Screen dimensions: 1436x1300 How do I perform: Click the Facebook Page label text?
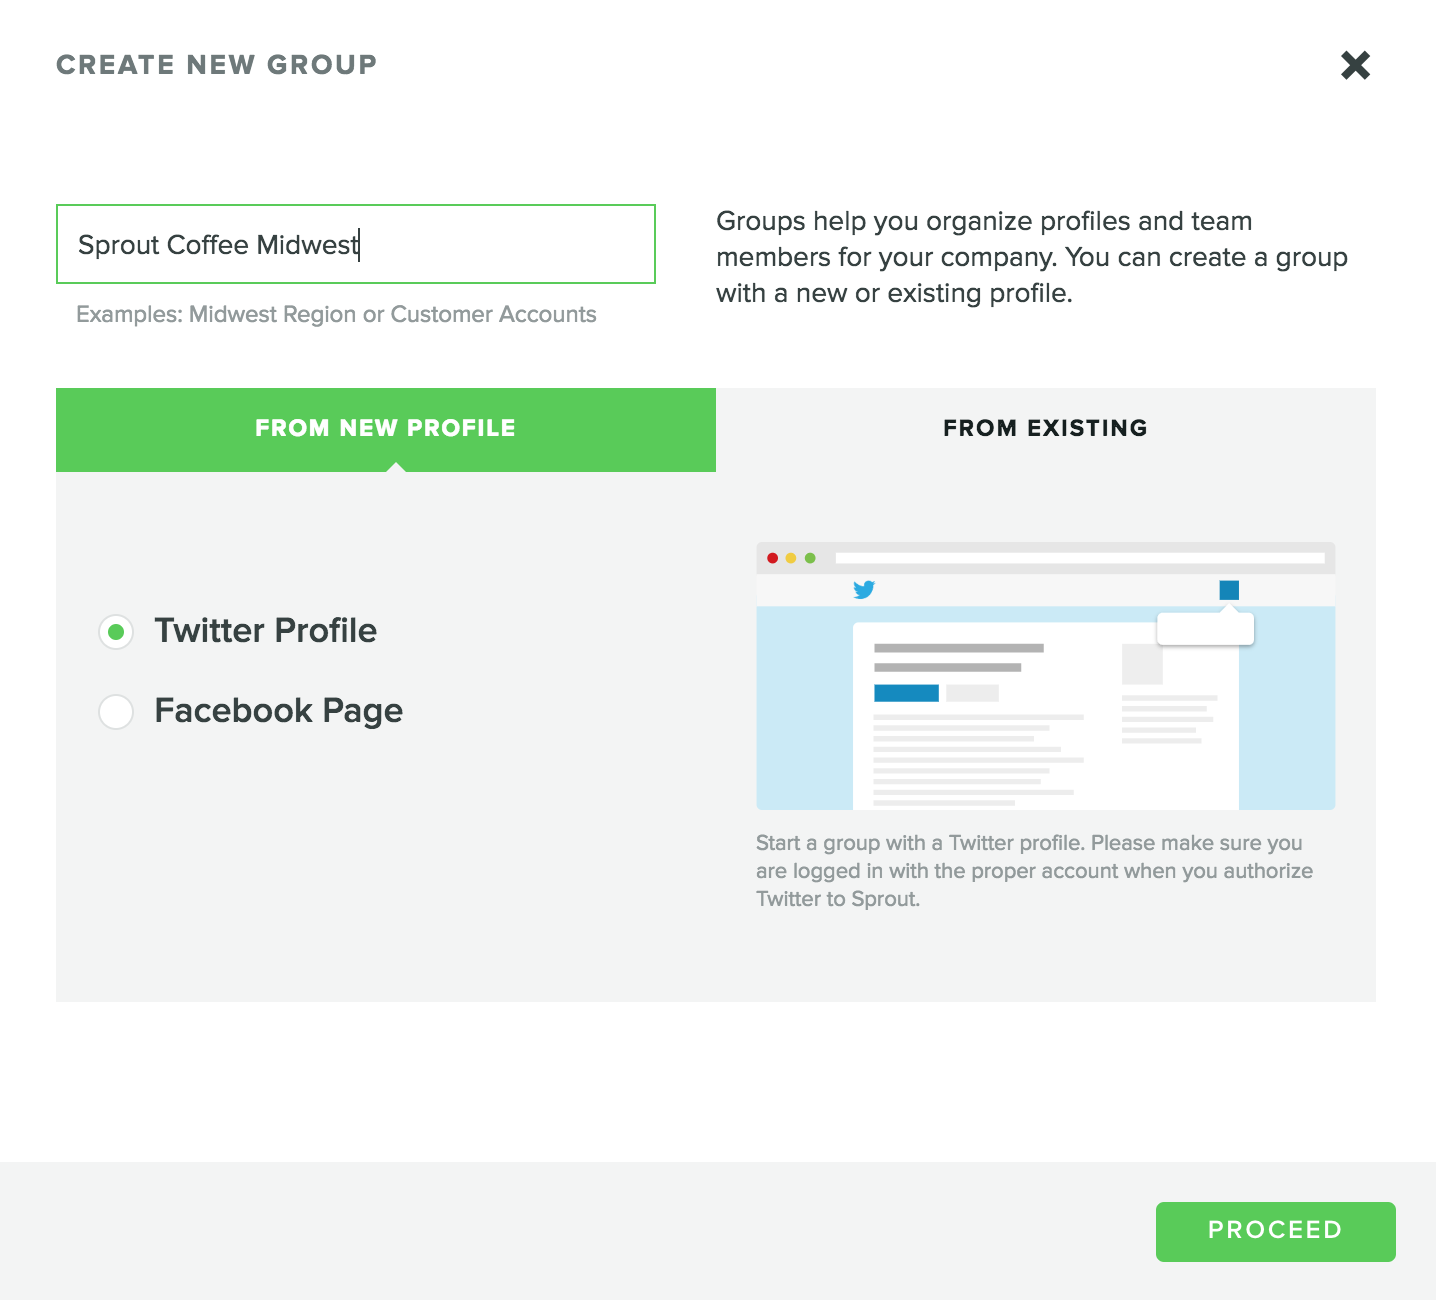tap(279, 711)
